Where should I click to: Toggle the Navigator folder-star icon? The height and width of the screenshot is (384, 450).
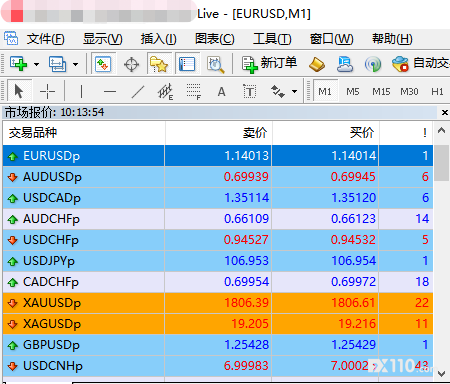pyautogui.click(x=158, y=64)
